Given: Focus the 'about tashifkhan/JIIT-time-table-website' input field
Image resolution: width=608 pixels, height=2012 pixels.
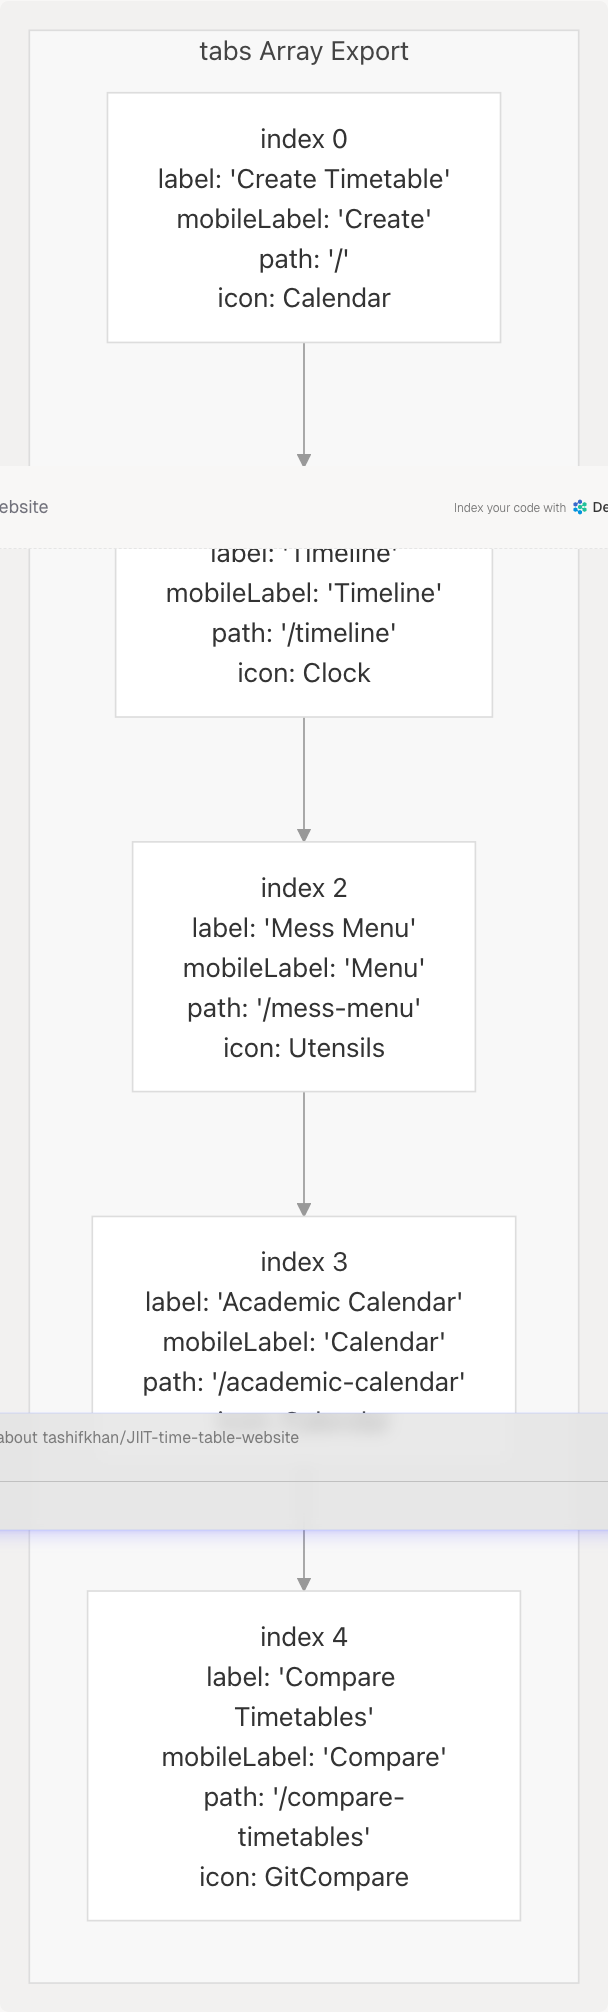Looking at the screenshot, I should (x=150, y=1438).
